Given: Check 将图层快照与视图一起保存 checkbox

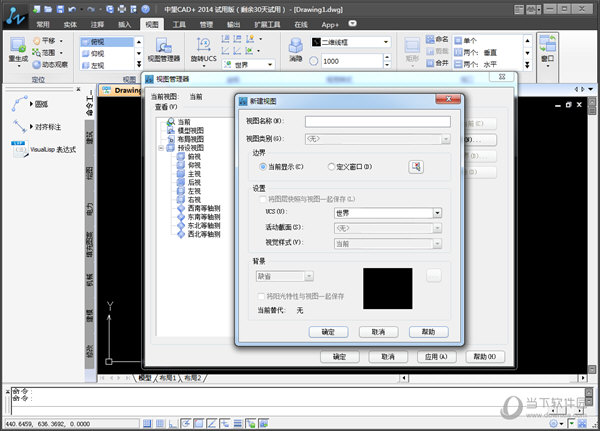Looking at the screenshot, I should tap(262, 199).
